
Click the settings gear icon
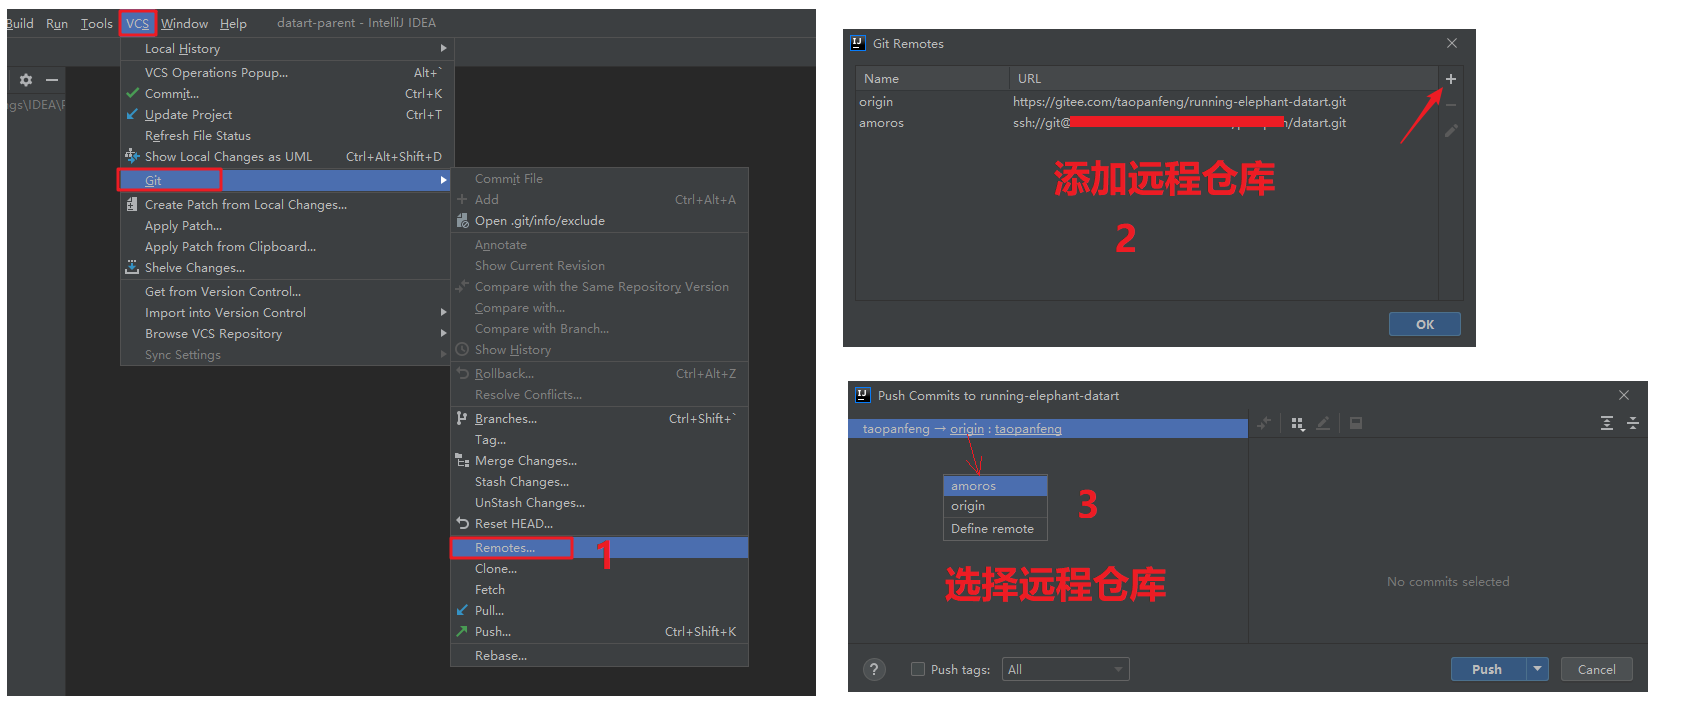tap(26, 79)
